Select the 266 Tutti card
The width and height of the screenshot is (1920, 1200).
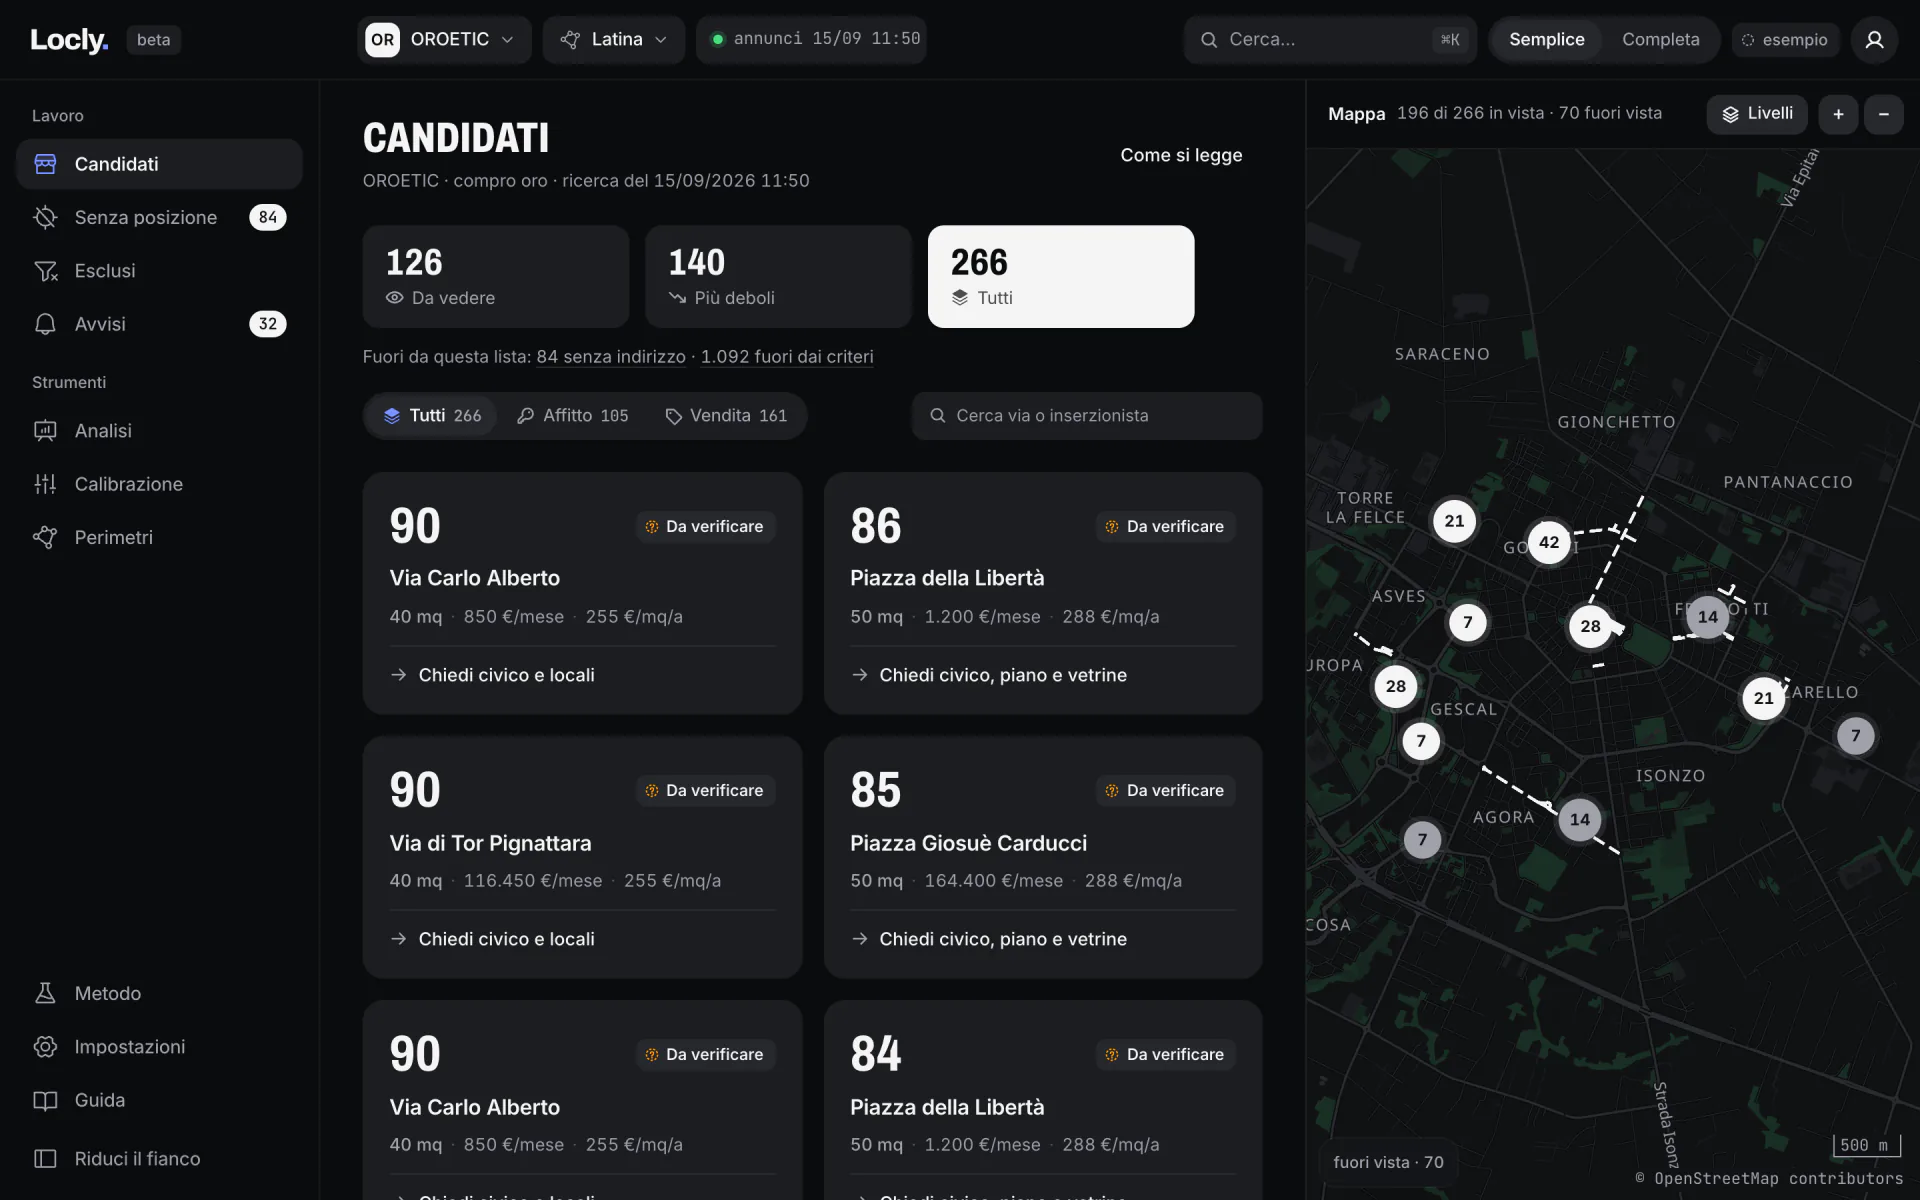[x=1061, y=277]
